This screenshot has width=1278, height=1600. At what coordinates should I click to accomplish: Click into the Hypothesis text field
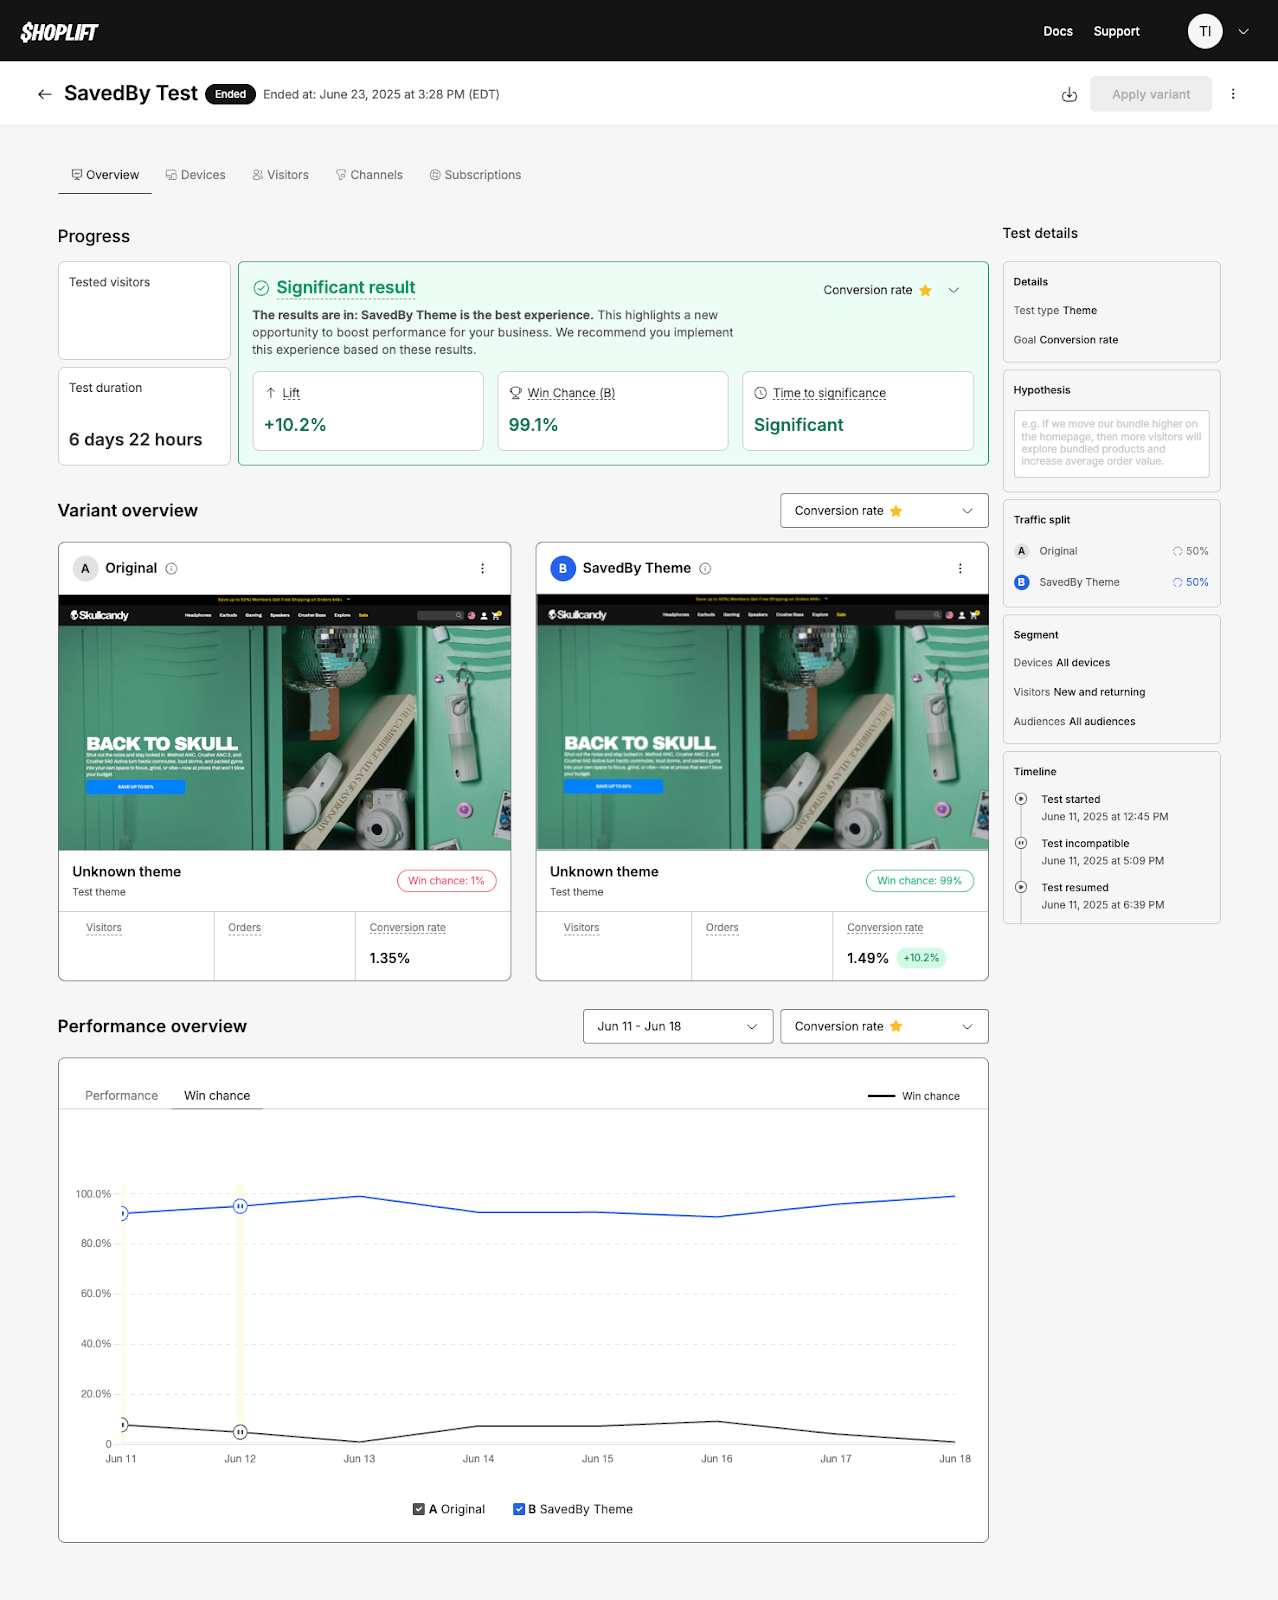[1111, 443]
